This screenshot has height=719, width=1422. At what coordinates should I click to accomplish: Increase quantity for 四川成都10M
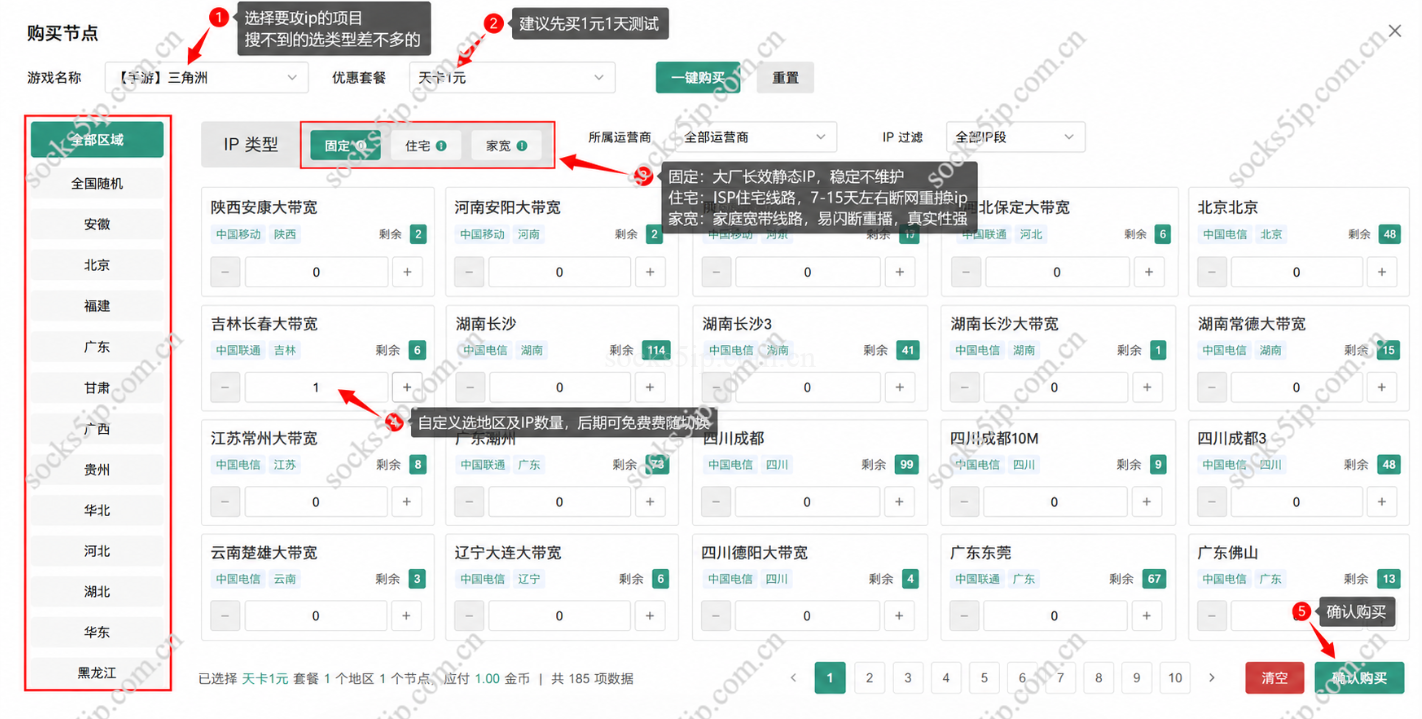click(x=1148, y=502)
